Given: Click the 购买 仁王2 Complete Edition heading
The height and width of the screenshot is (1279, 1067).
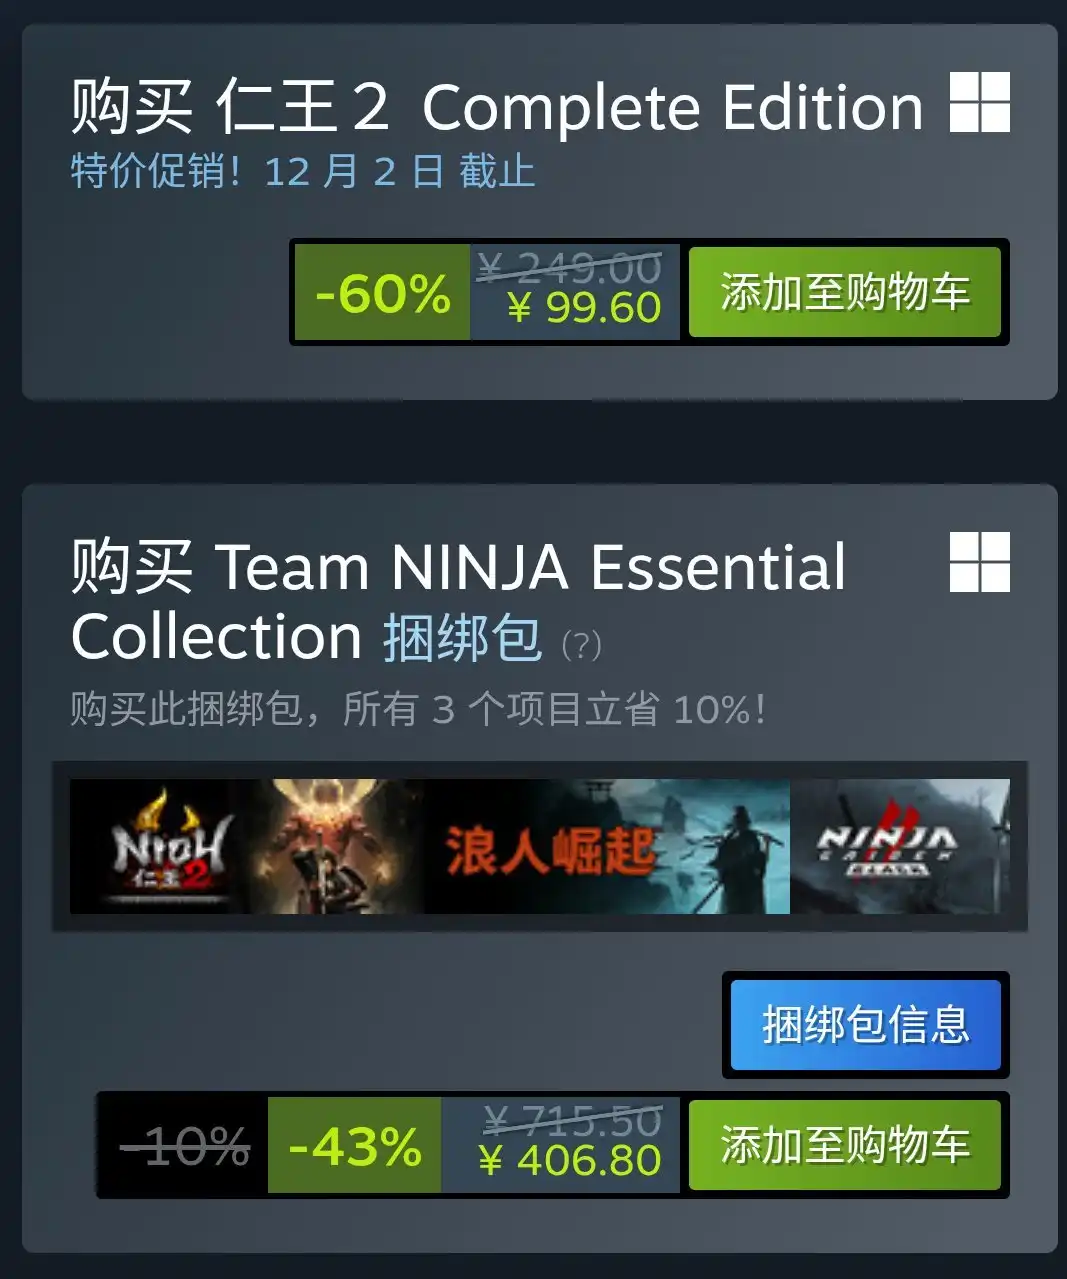Looking at the screenshot, I should (497, 107).
